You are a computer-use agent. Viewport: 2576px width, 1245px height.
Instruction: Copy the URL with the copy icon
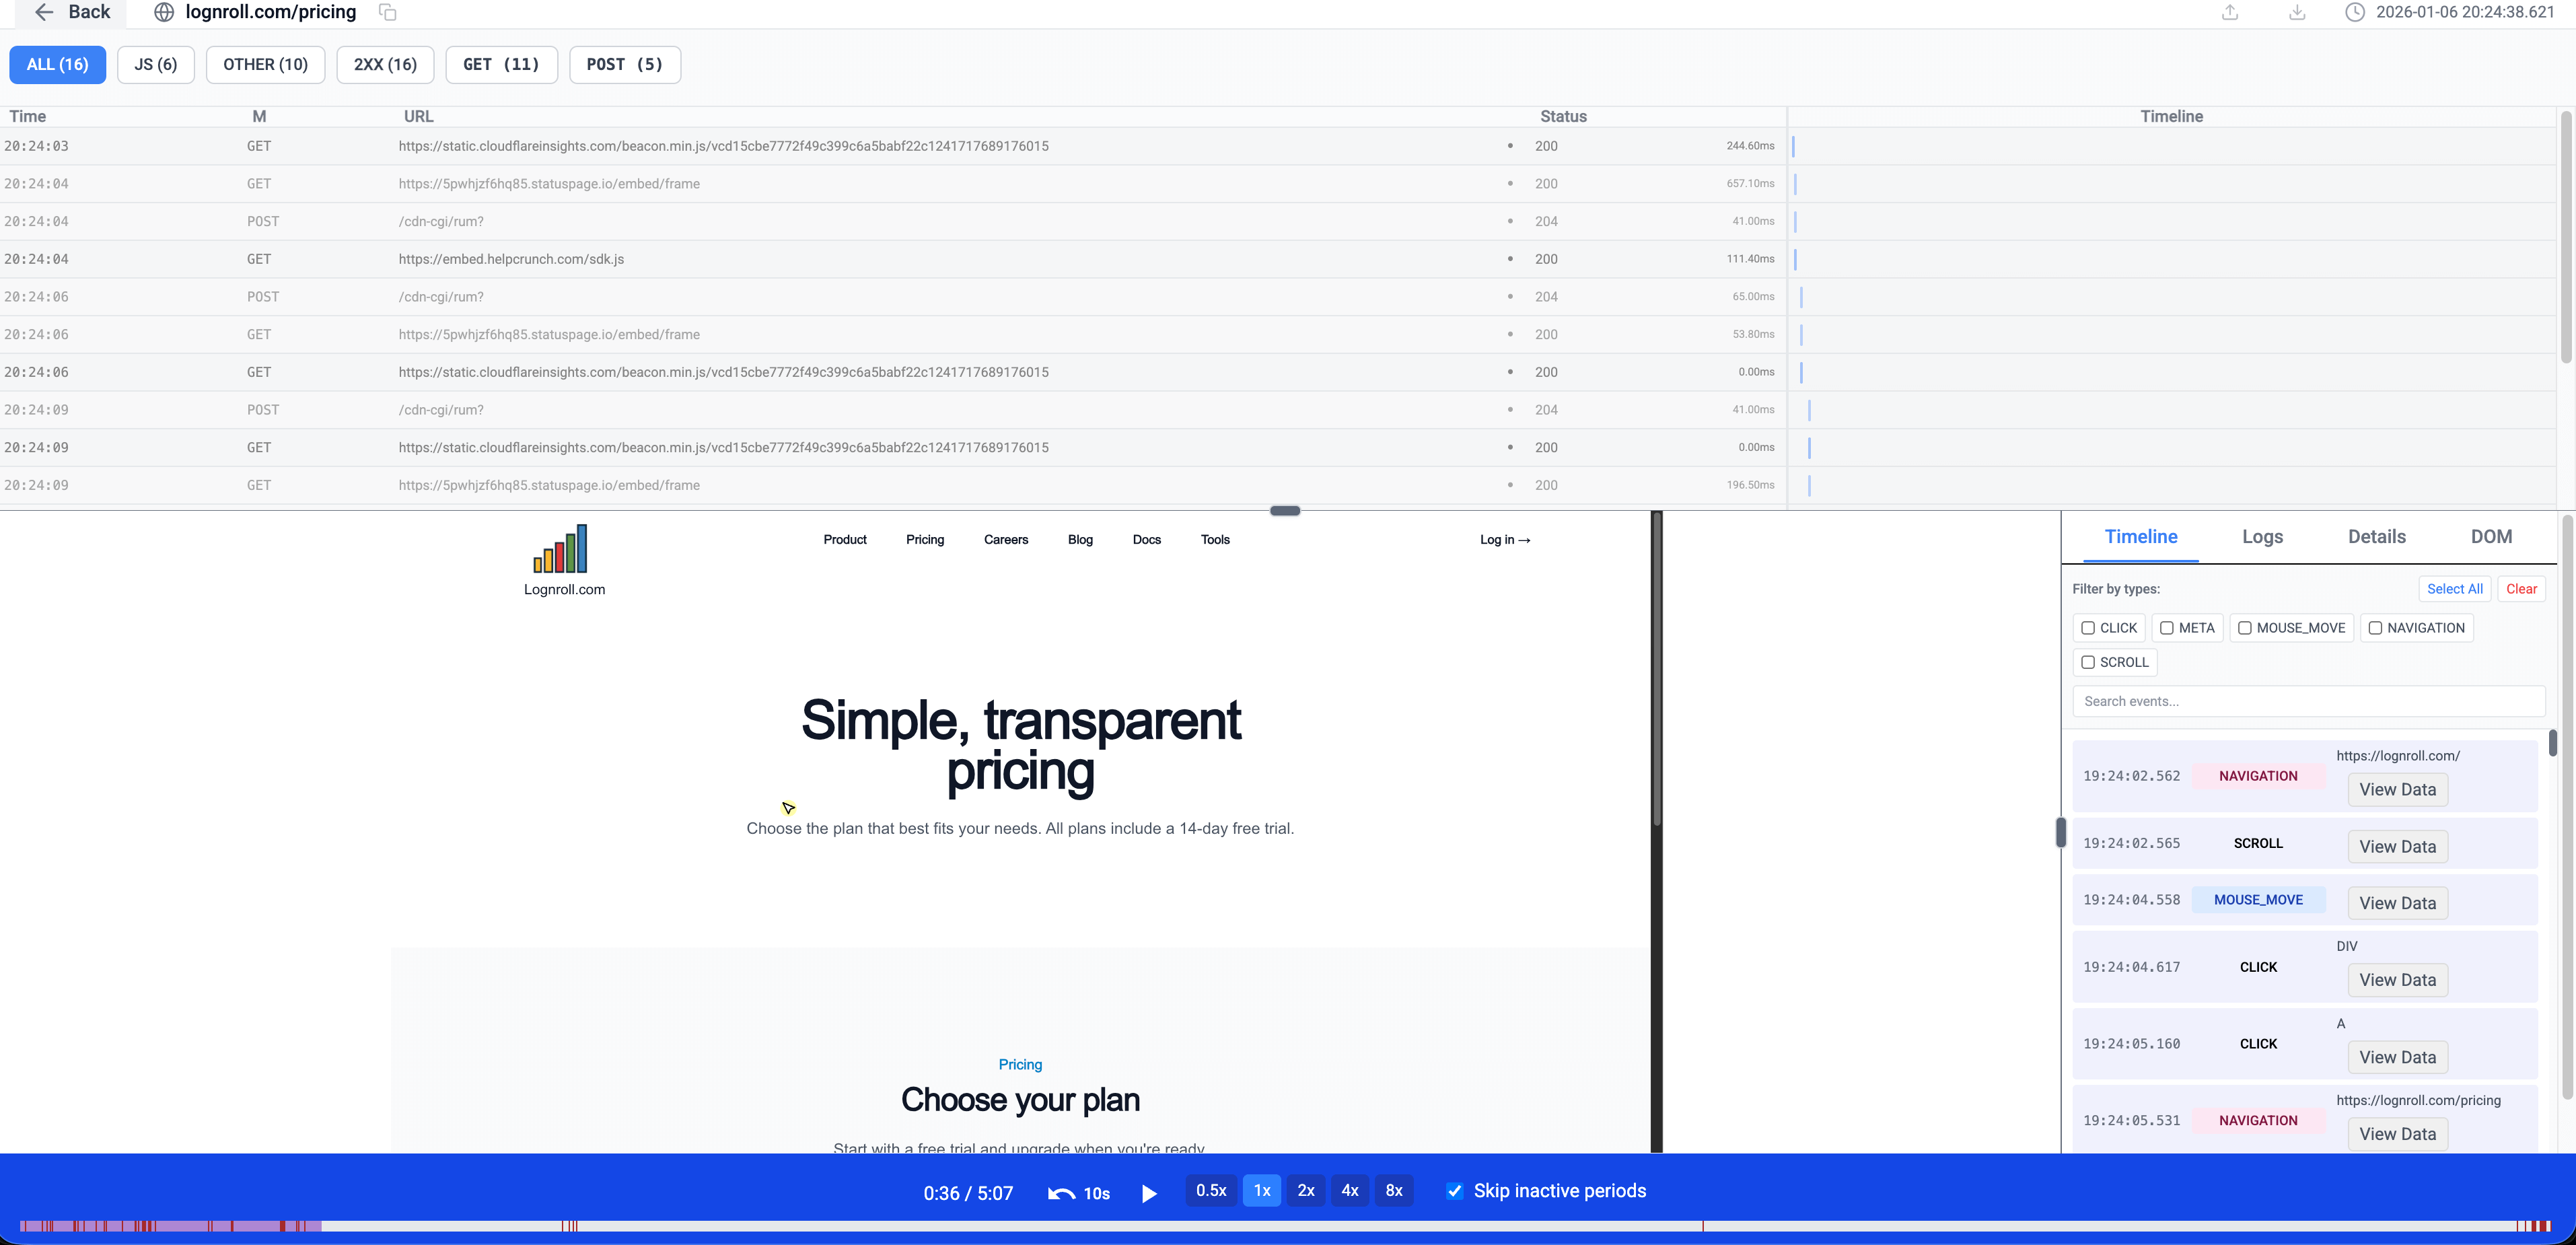point(387,12)
